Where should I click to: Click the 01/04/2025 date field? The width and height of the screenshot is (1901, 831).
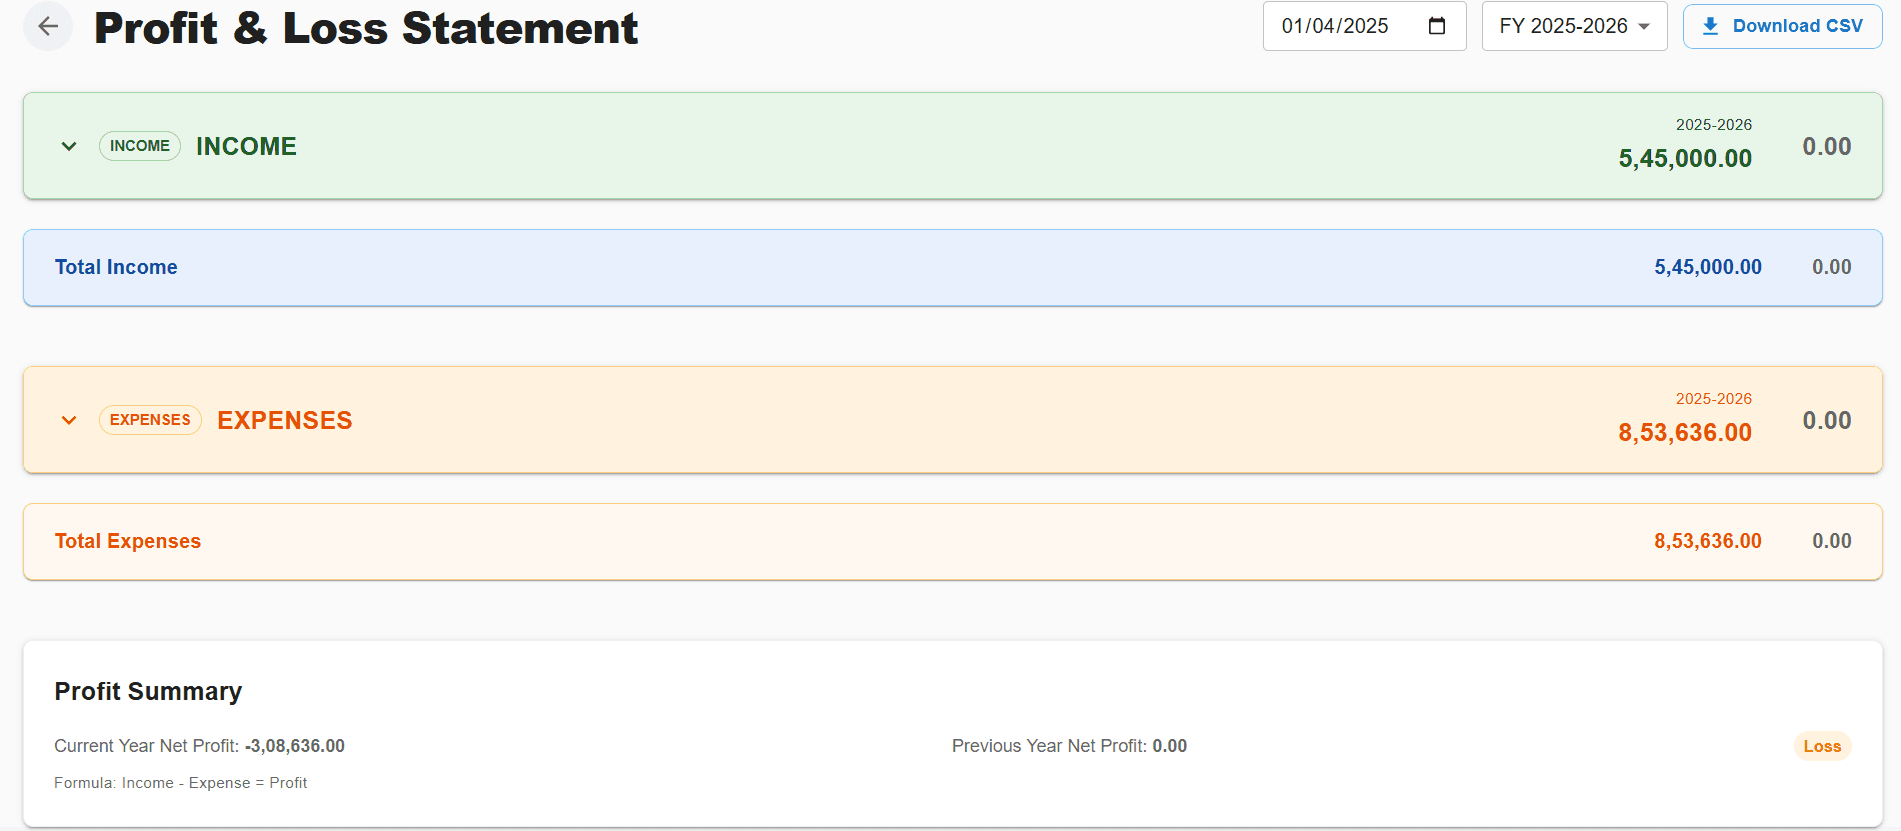coord(1335,26)
